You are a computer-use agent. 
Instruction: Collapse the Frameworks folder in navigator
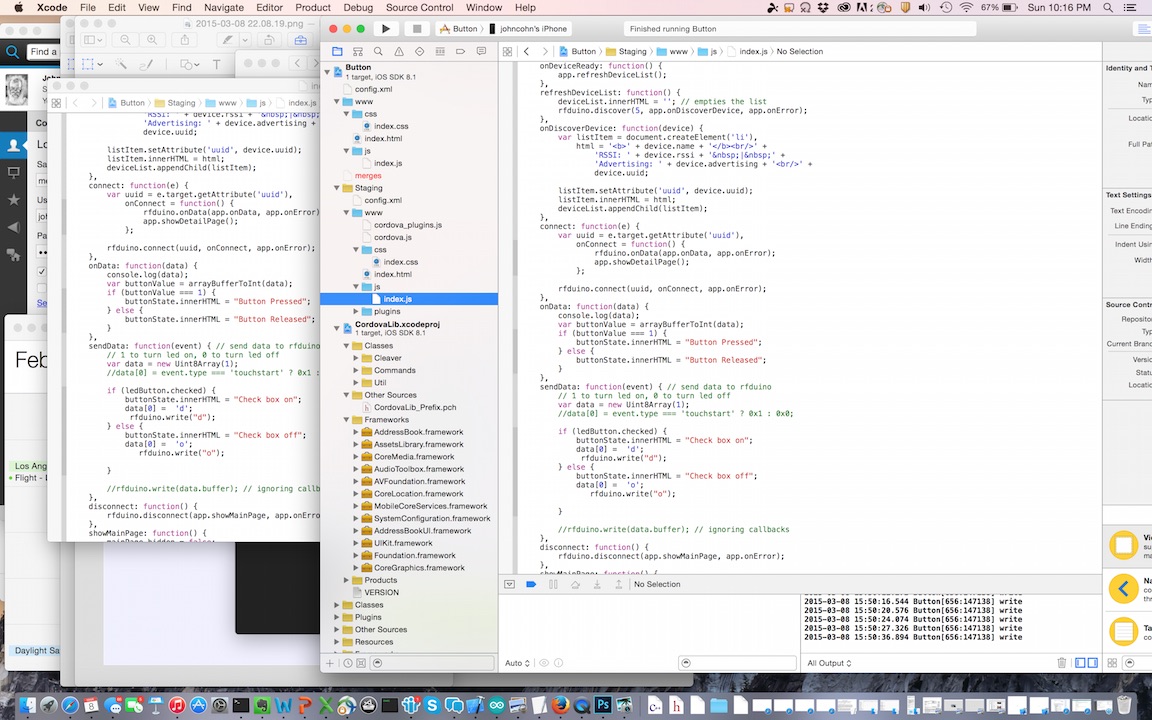pyautogui.click(x=346, y=420)
